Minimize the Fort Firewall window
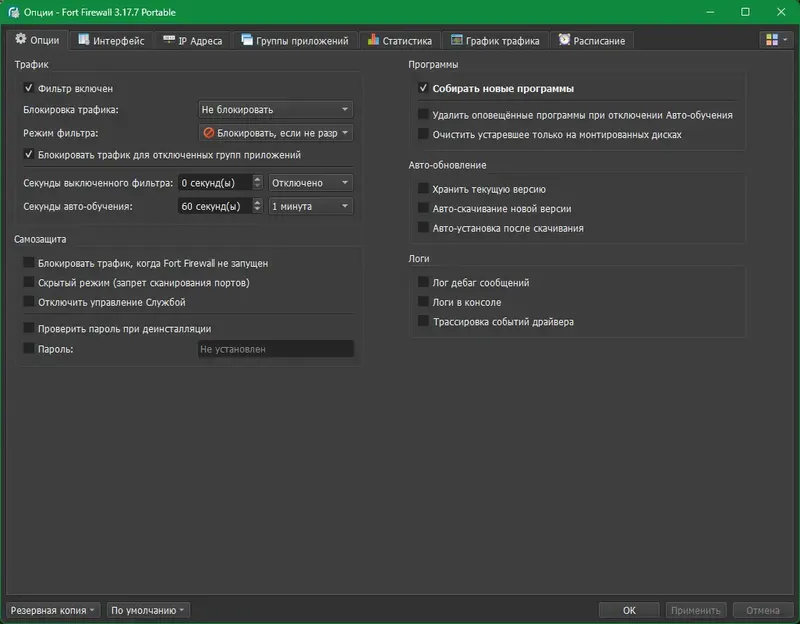This screenshot has height=624, width=800. pyautogui.click(x=710, y=12)
